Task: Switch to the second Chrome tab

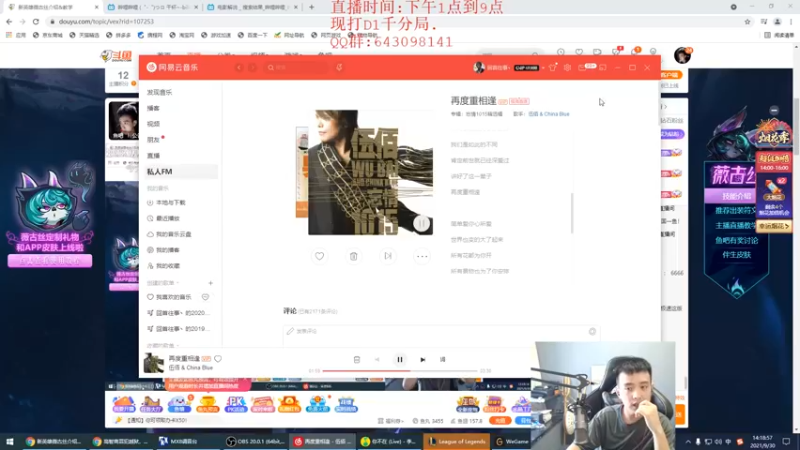Action: coord(153,7)
